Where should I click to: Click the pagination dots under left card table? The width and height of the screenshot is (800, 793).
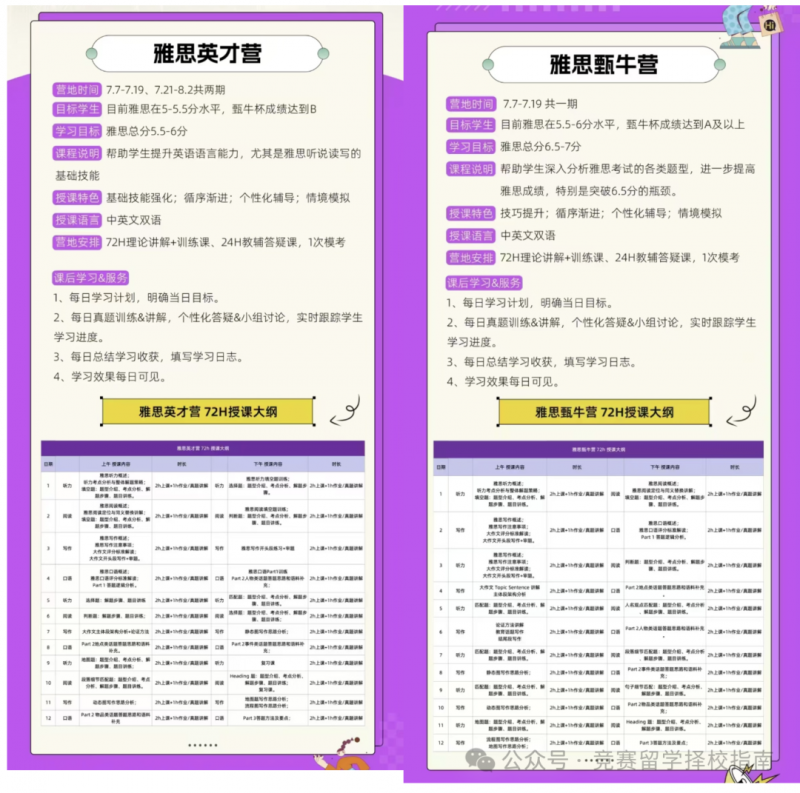coord(203,745)
